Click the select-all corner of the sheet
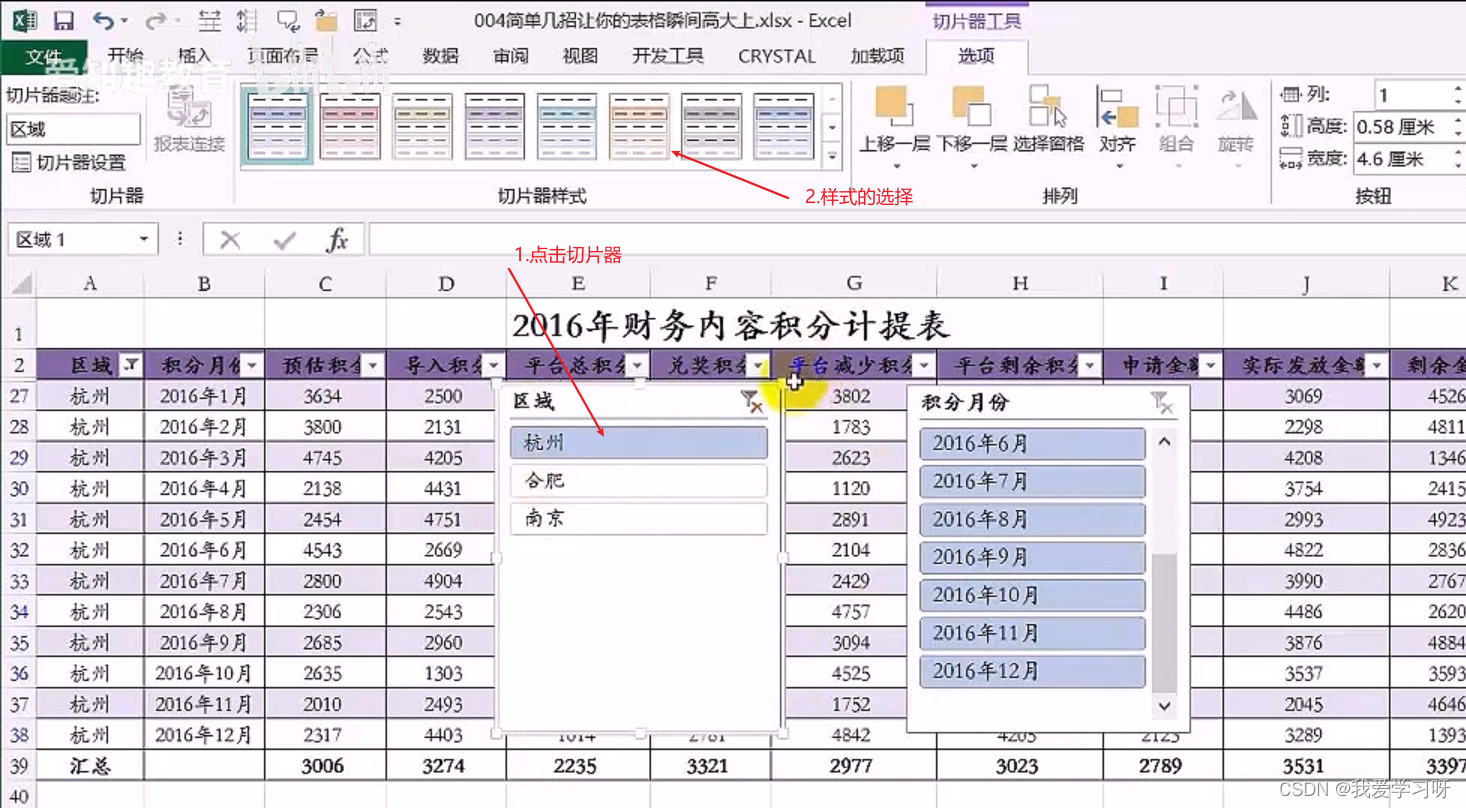This screenshot has width=1466, height=808. point(21,284)
